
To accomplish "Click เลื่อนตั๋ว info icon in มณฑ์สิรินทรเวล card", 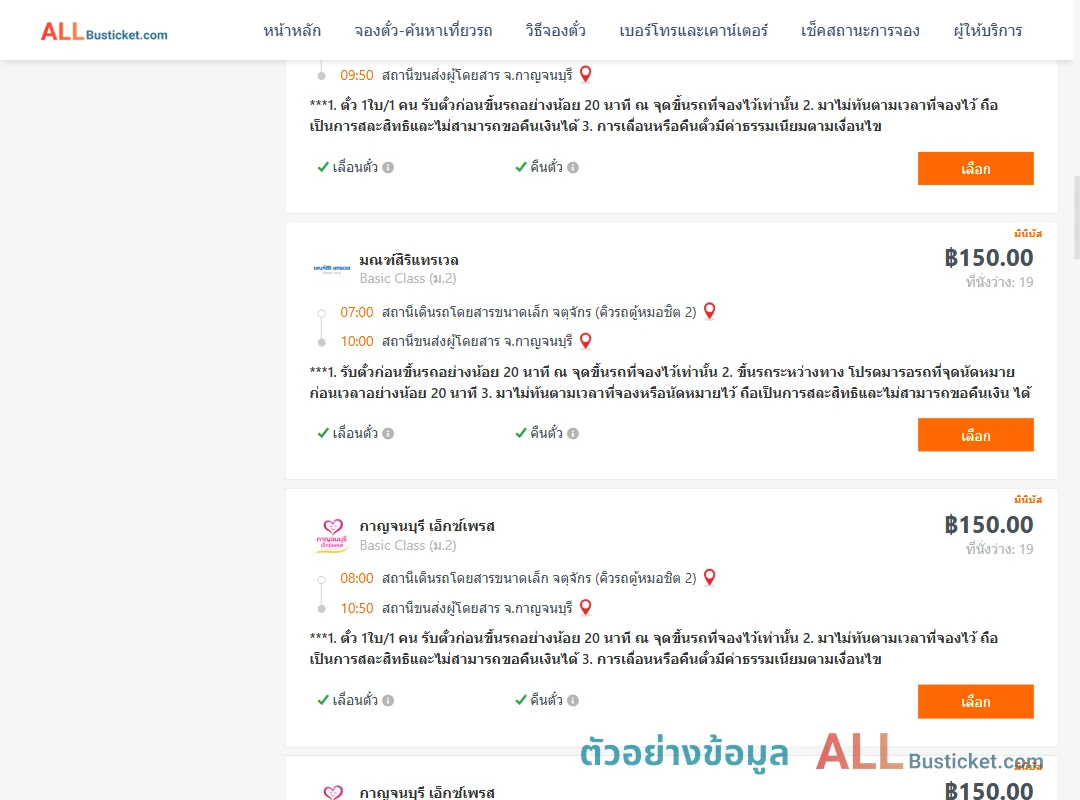I will click(388, 433).
